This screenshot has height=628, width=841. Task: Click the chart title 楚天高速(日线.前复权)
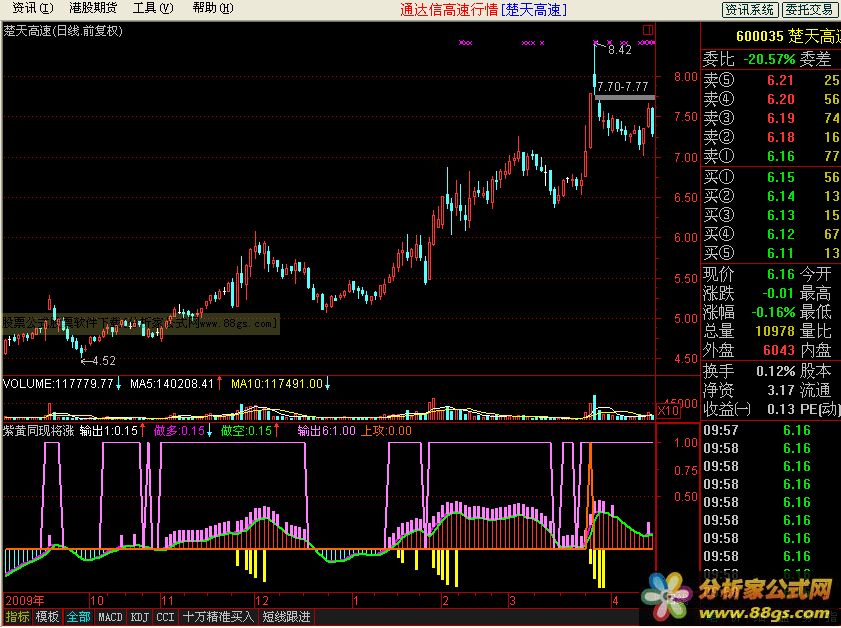pyautogui.click(x=63, y=31)
